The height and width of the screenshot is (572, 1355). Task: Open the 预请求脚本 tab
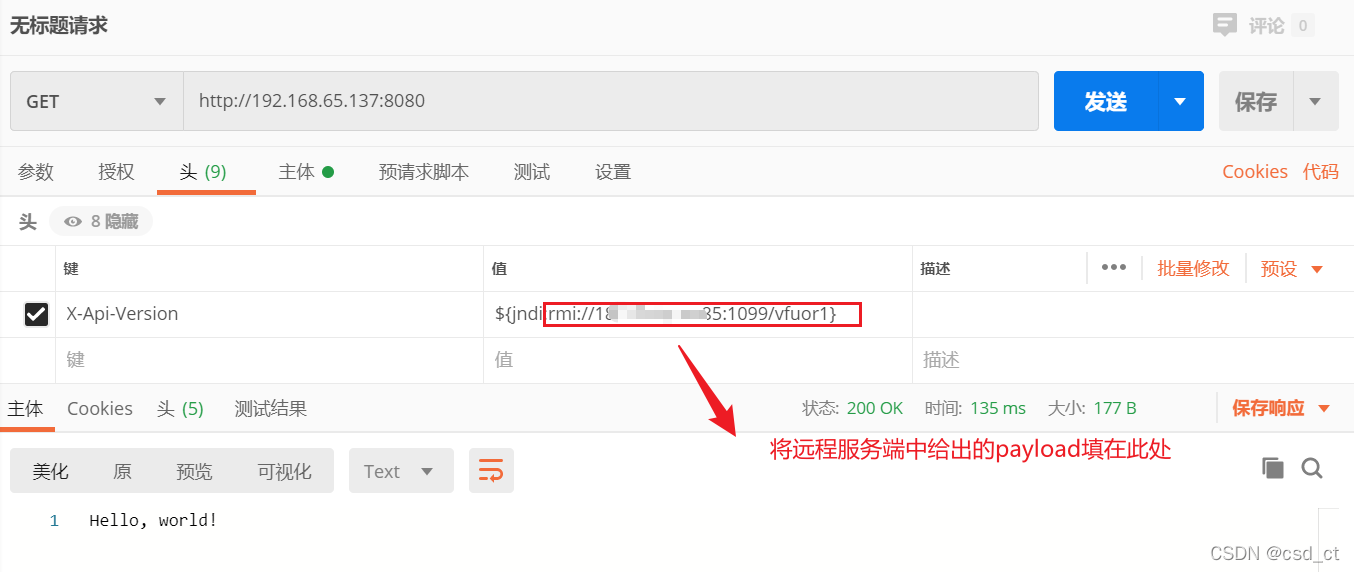(x=424, y=172)
